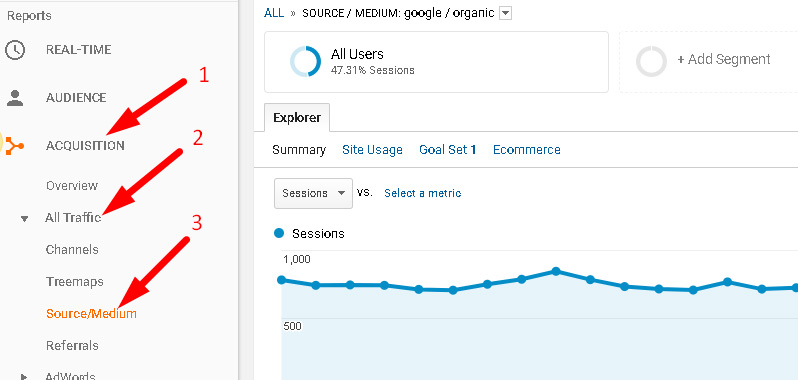Screen dimensions: 798x380
Task: Click the peak data point on Sessions chart
Action: click(556, 271)
